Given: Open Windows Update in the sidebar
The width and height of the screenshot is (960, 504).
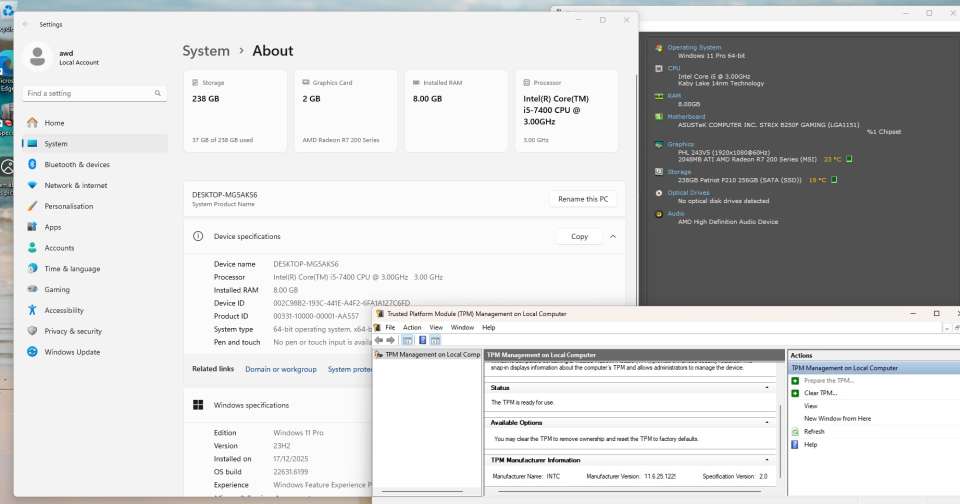Looking at the screenshot, I should (x=71, y=352).
